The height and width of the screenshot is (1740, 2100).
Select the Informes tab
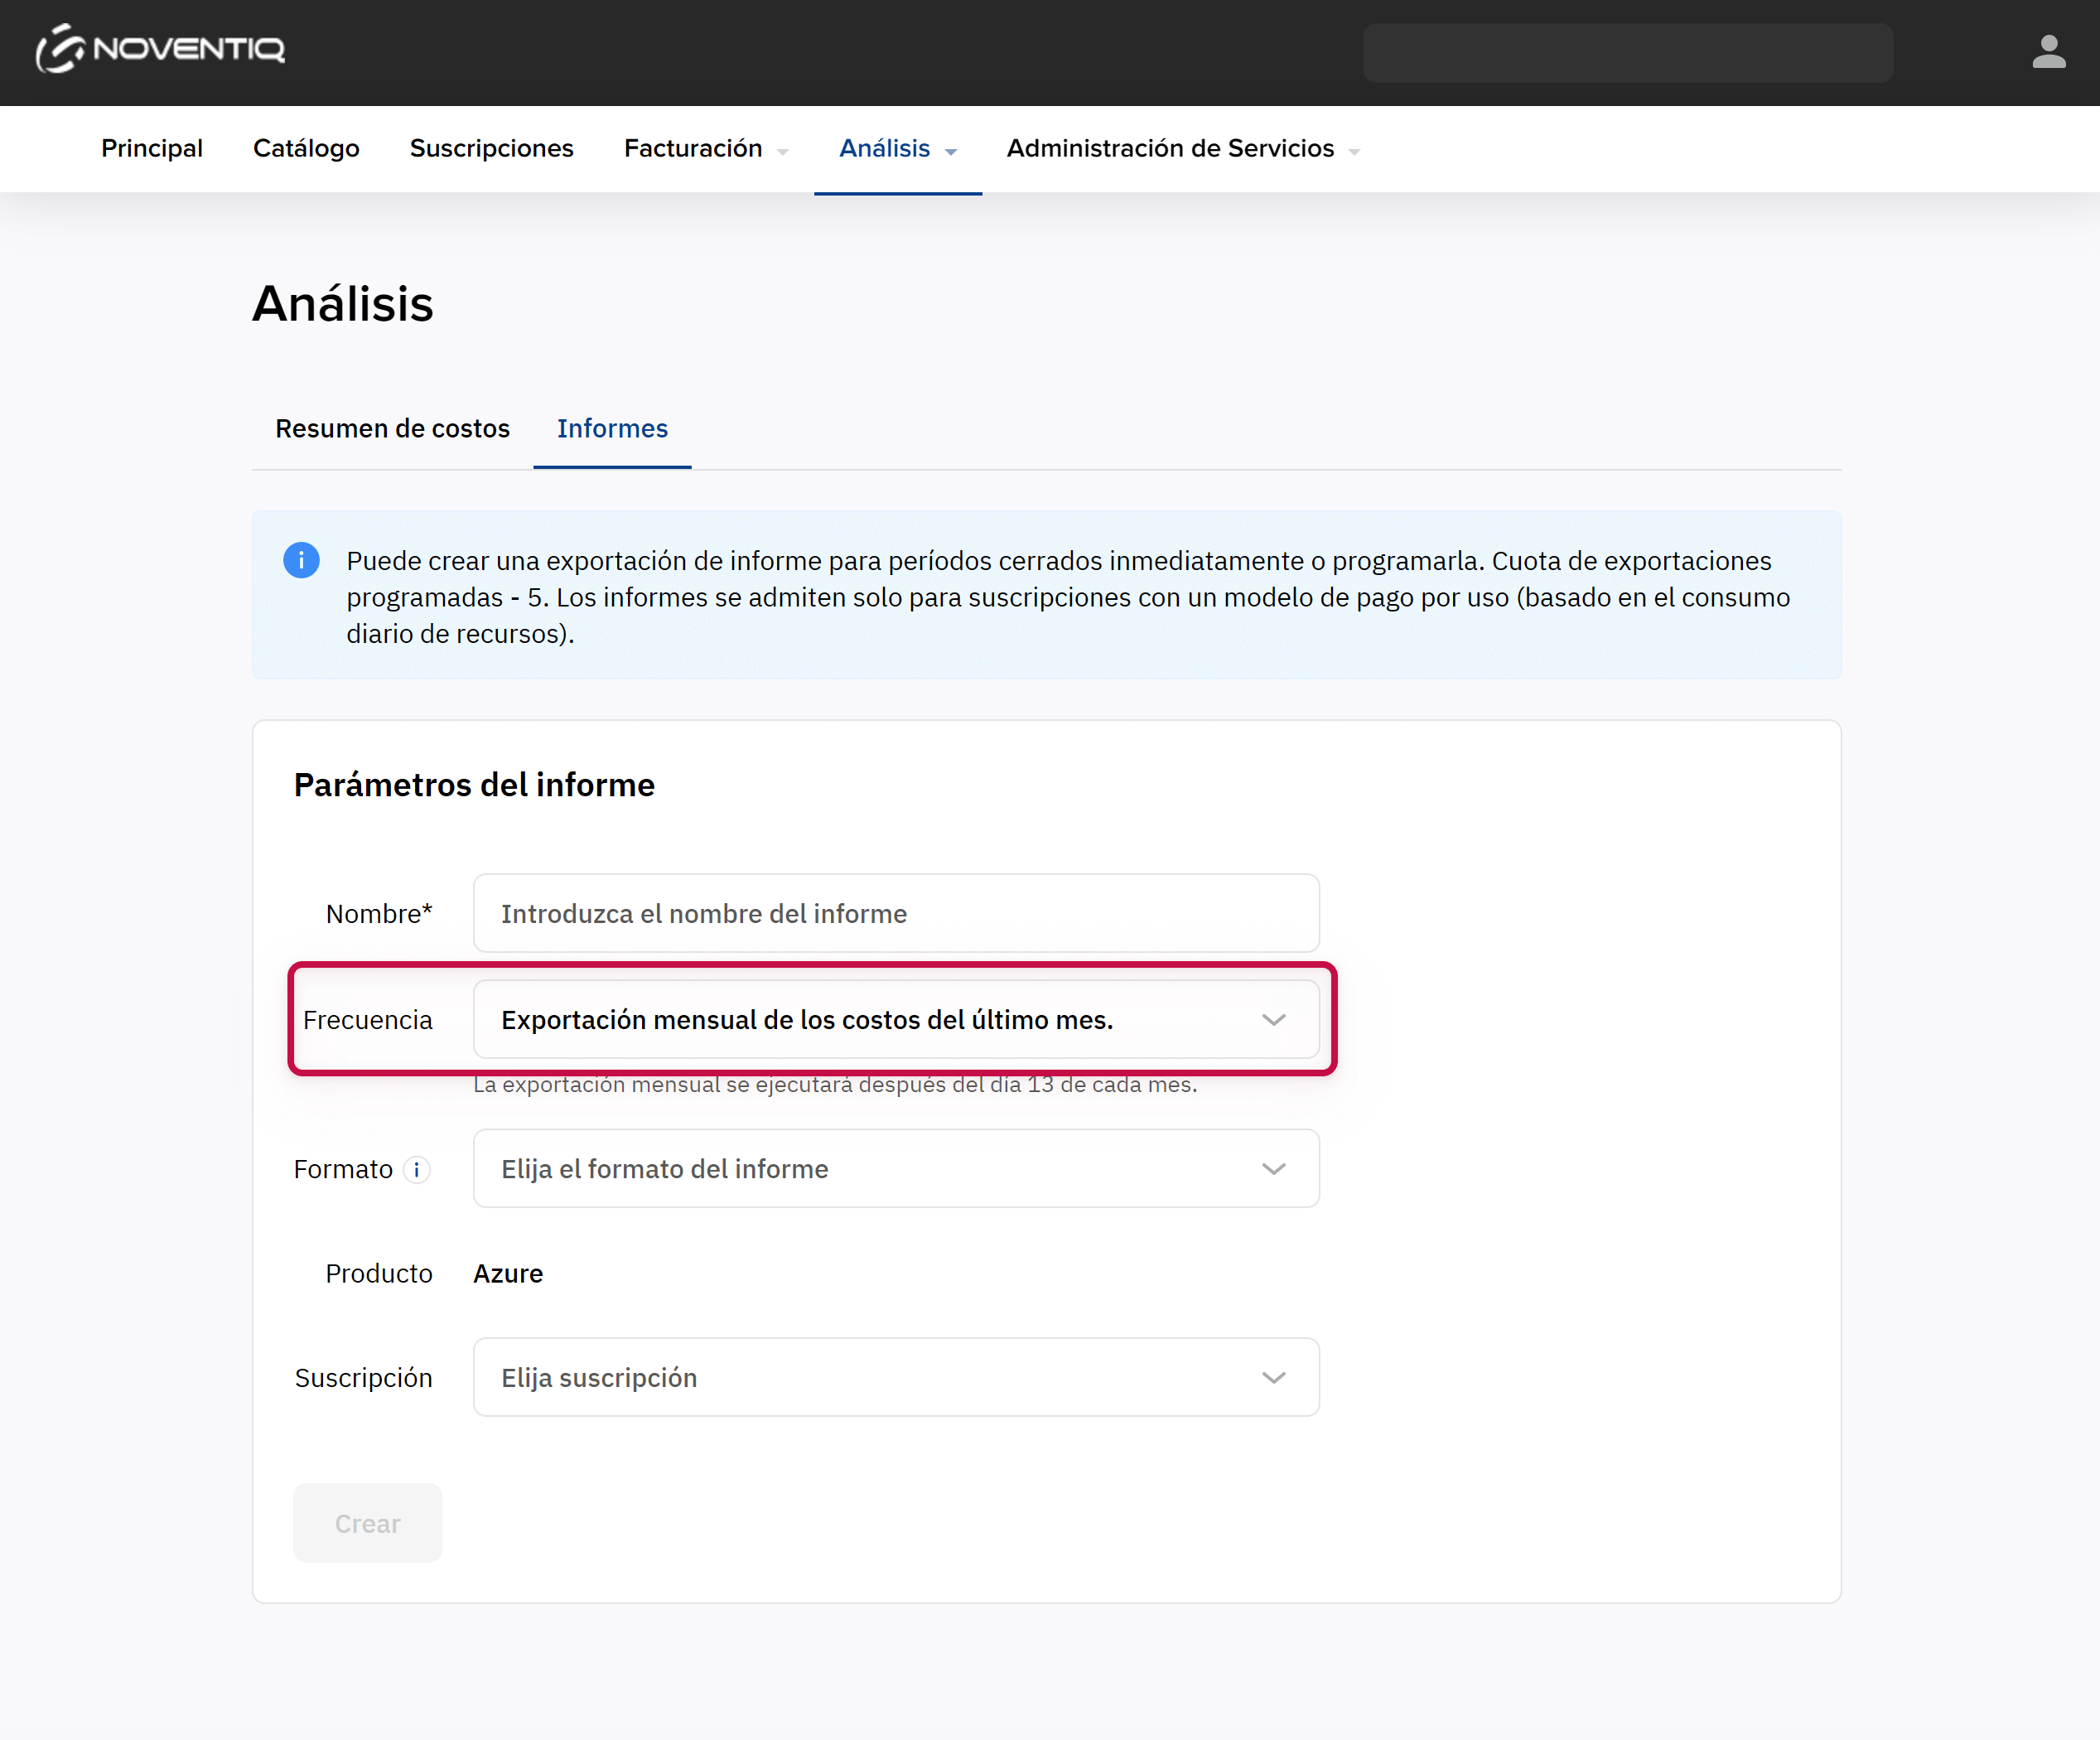612,428
